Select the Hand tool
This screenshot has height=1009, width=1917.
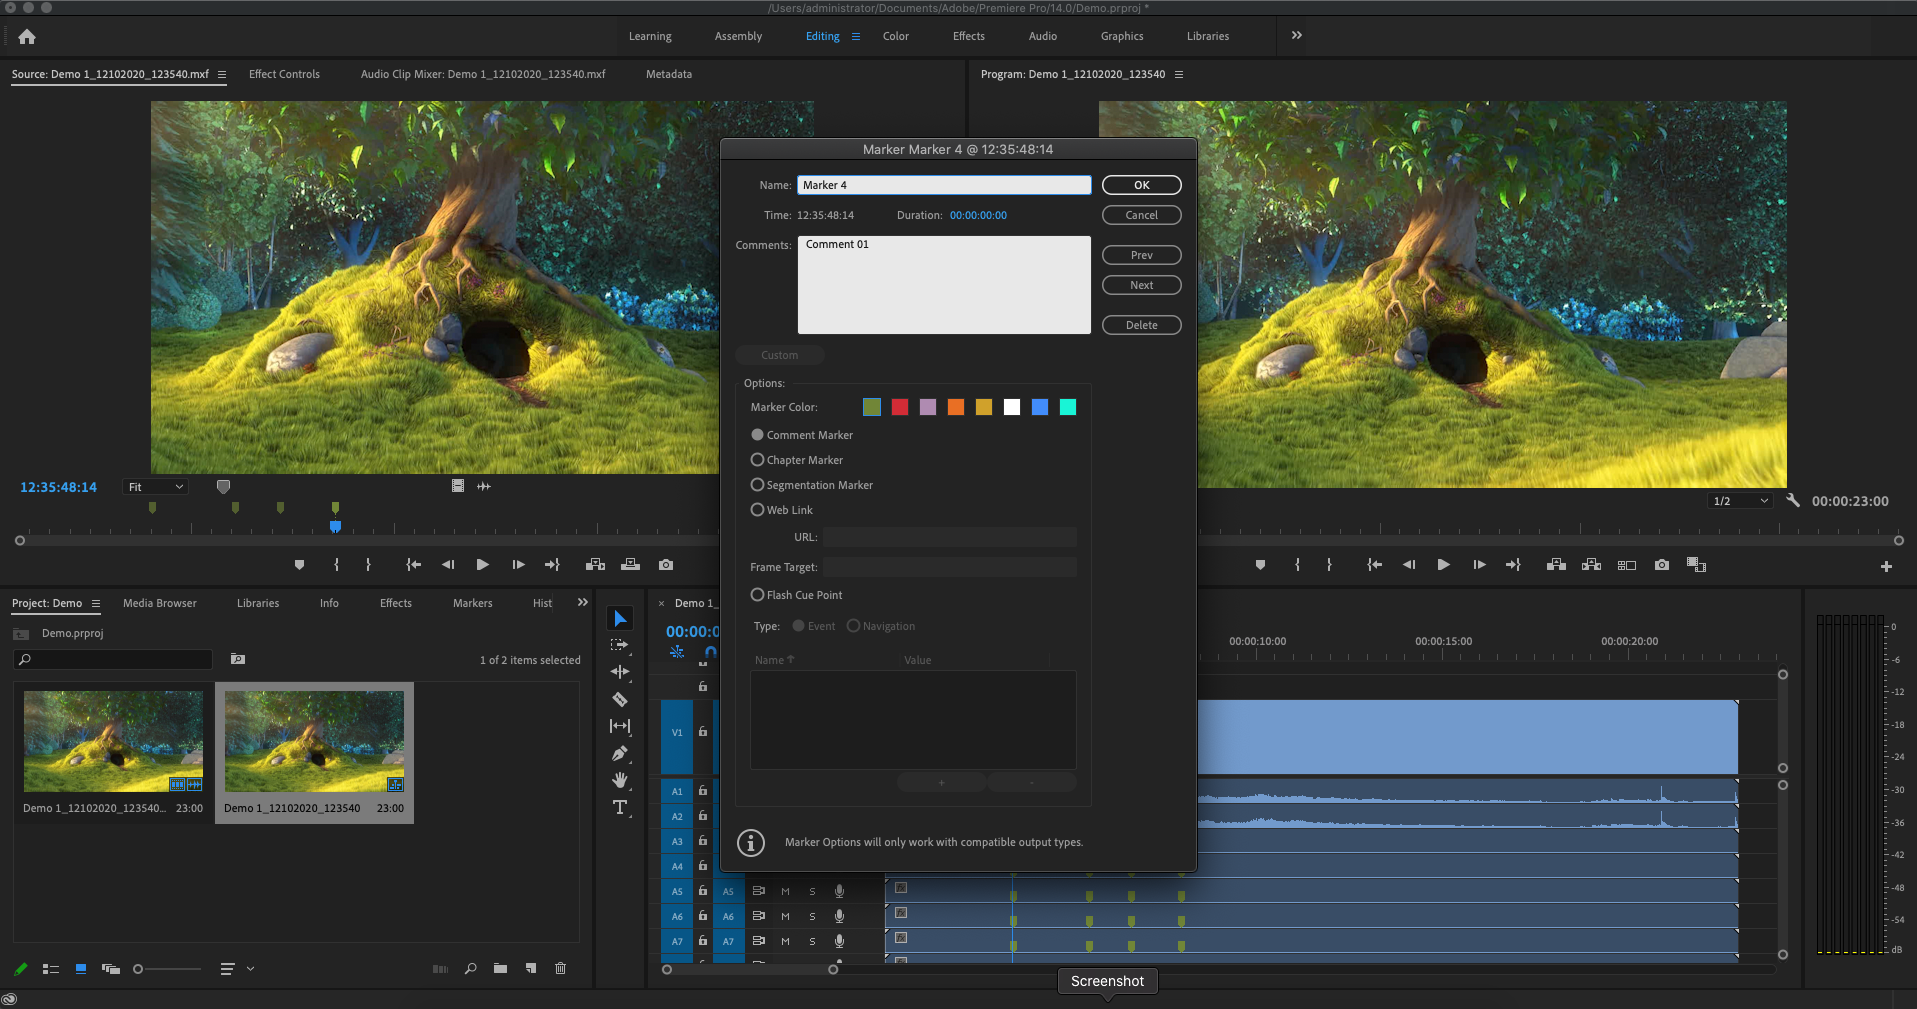pos(620,780)
